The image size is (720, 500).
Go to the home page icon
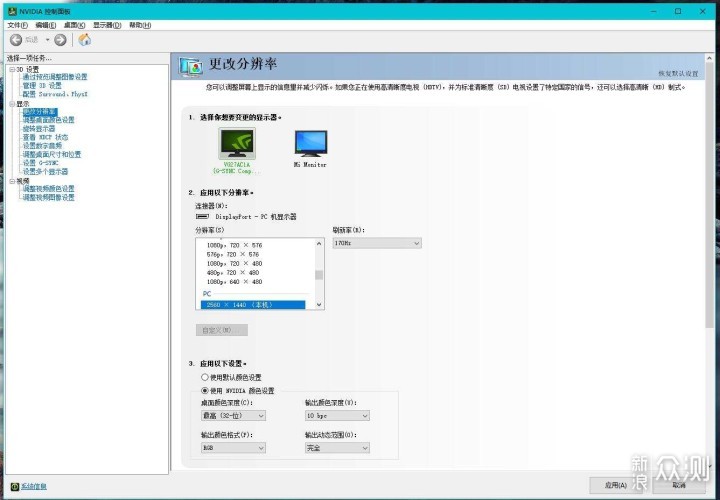[84, 40]
